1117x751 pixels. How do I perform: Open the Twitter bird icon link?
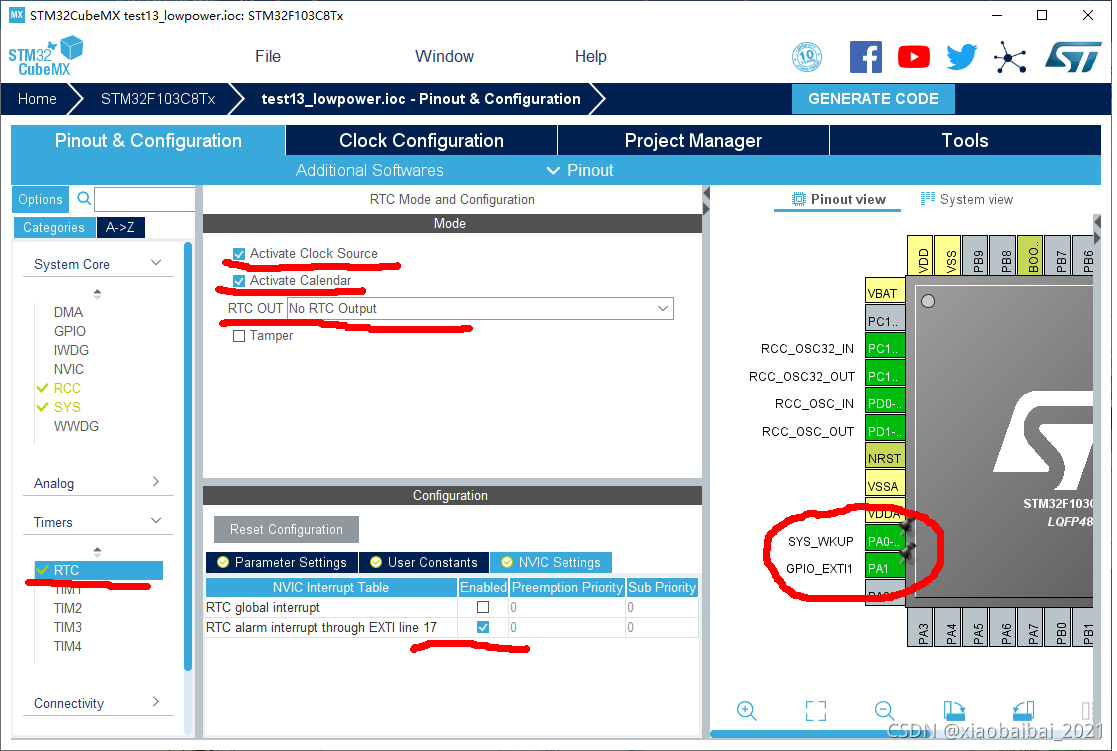coord(961,56)
